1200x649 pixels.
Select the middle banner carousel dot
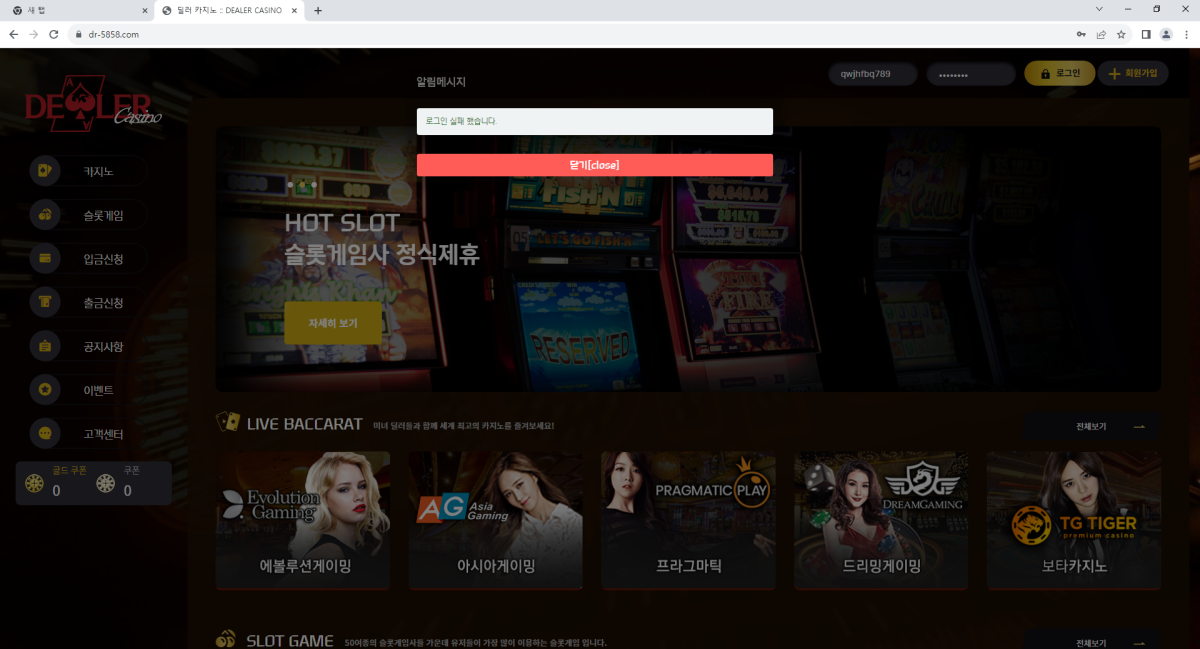click(302, 185)
